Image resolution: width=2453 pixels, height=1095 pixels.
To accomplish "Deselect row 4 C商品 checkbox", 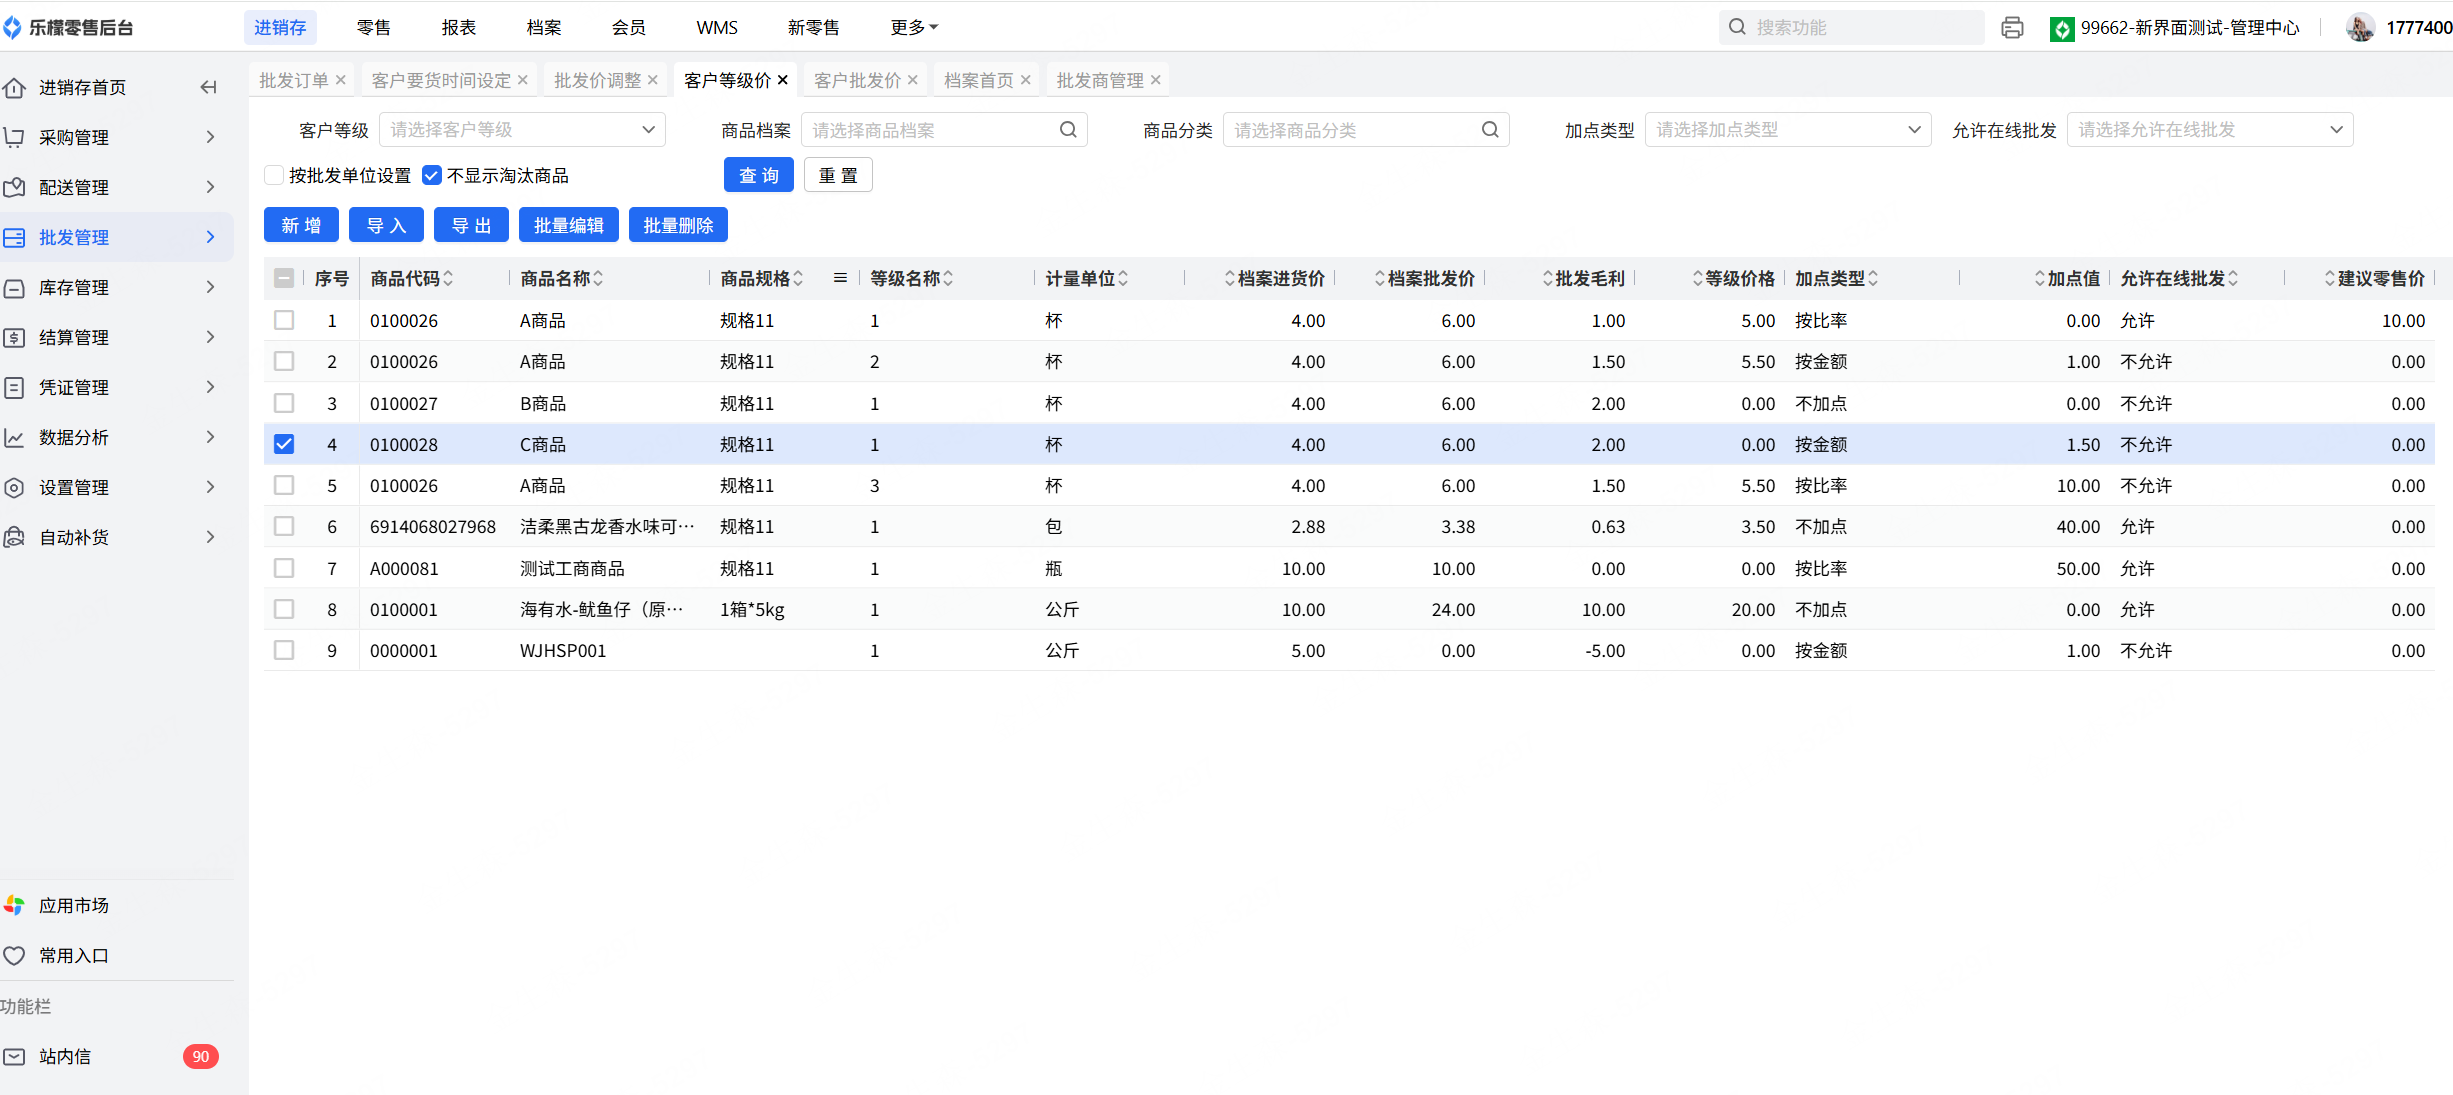I will [284, 444].
